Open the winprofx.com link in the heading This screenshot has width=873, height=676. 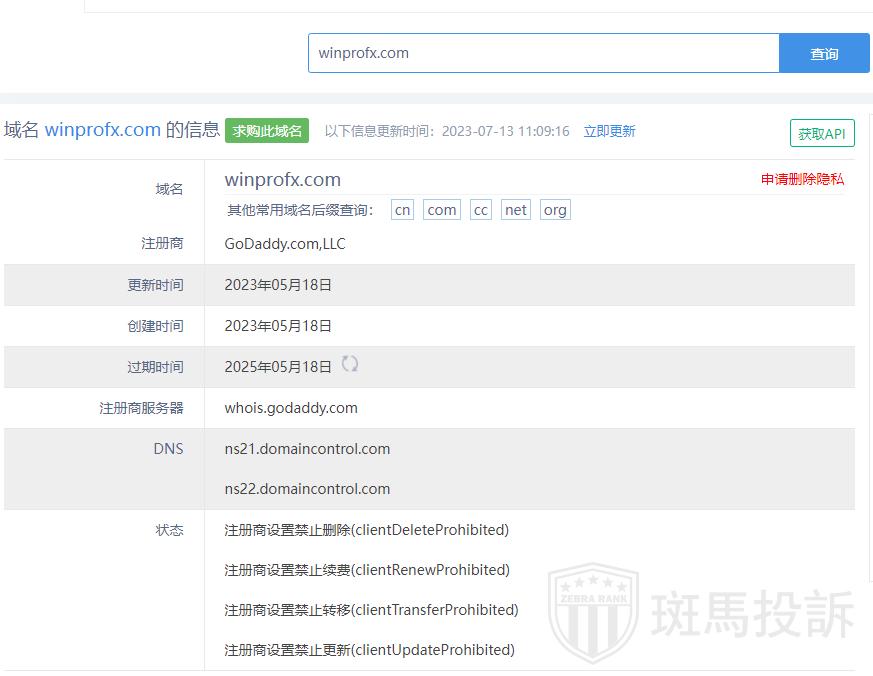102,130
